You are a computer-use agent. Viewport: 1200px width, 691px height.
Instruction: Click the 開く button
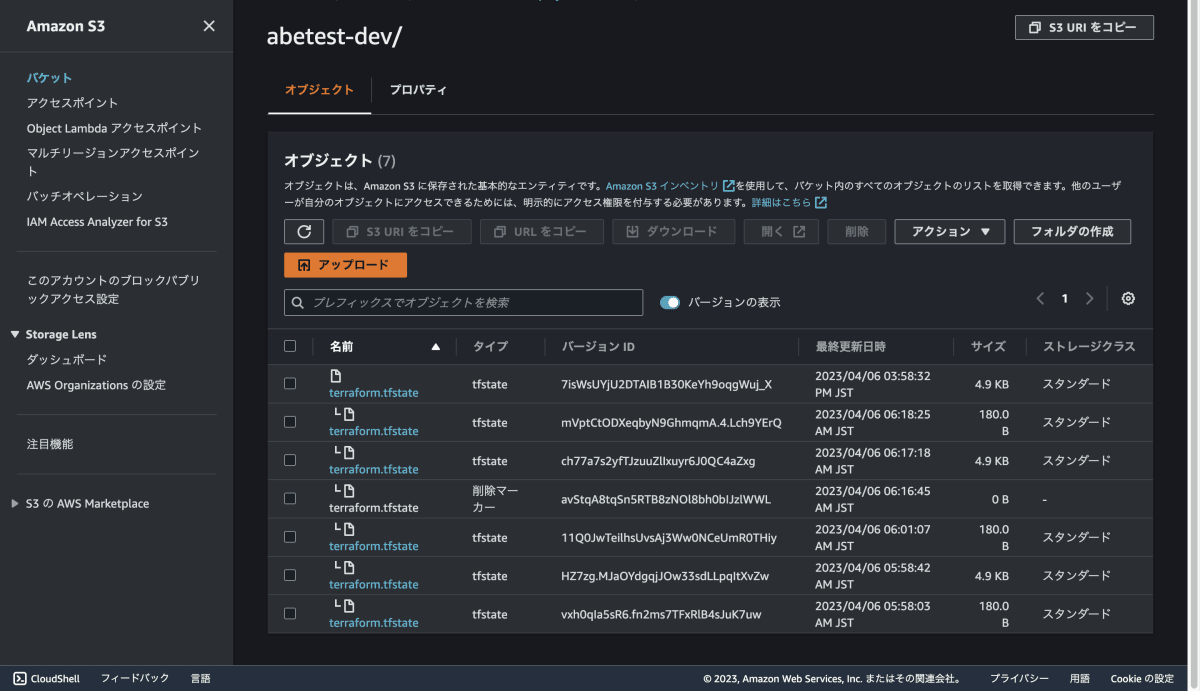[781, 231]
